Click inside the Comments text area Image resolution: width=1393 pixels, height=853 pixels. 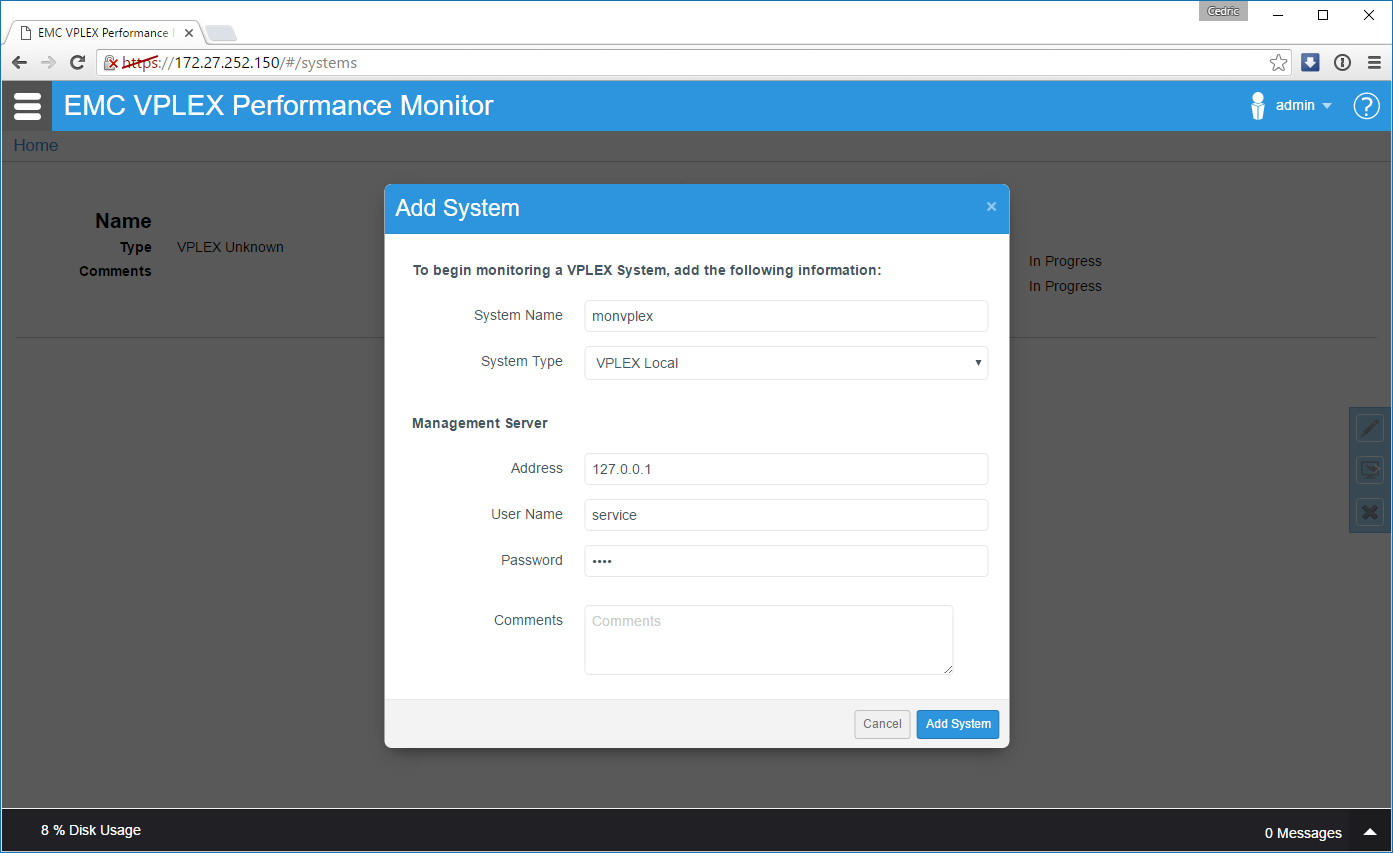pos(768,640)
